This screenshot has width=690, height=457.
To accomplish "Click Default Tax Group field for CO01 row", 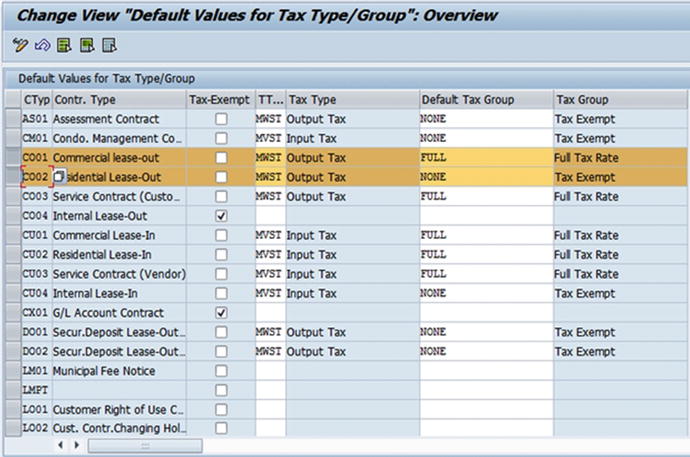I will click(x=485, y=158).
